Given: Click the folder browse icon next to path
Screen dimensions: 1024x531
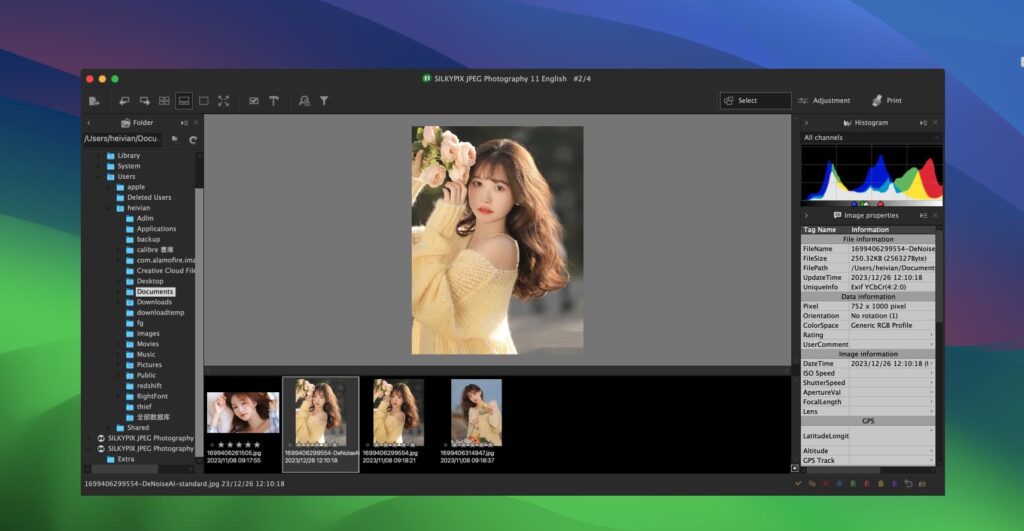Looking at the screenshot, I should tap(174, 138).
